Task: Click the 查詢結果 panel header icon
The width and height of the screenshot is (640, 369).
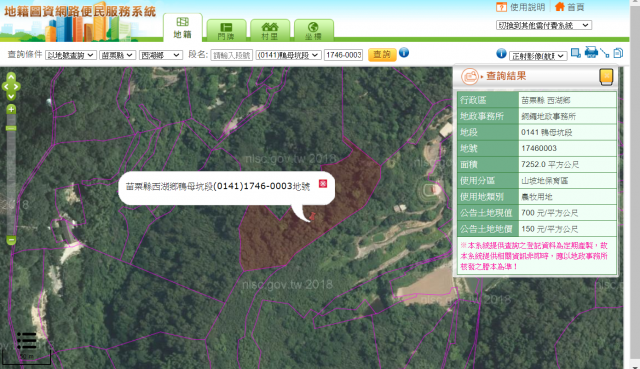Action: [470, 76]
